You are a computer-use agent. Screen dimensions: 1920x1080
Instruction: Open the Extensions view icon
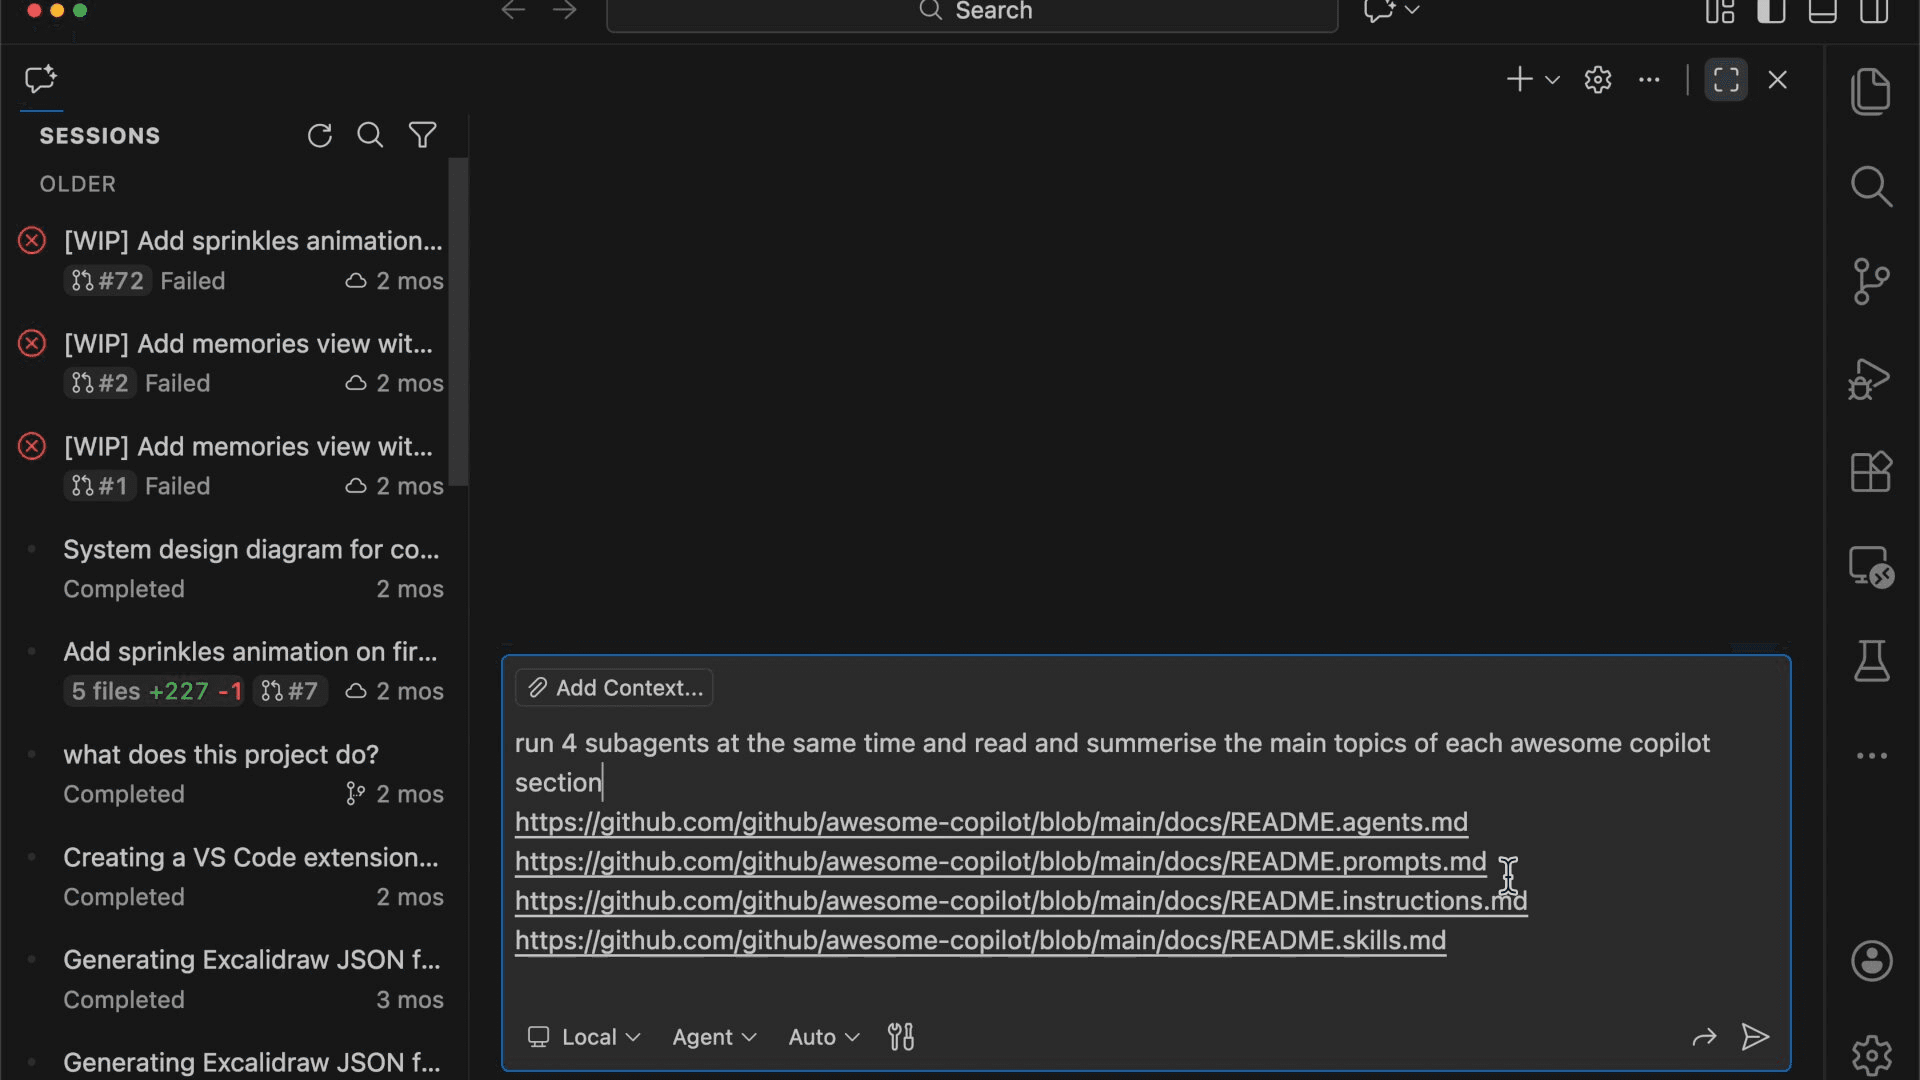click(1870, 472)
